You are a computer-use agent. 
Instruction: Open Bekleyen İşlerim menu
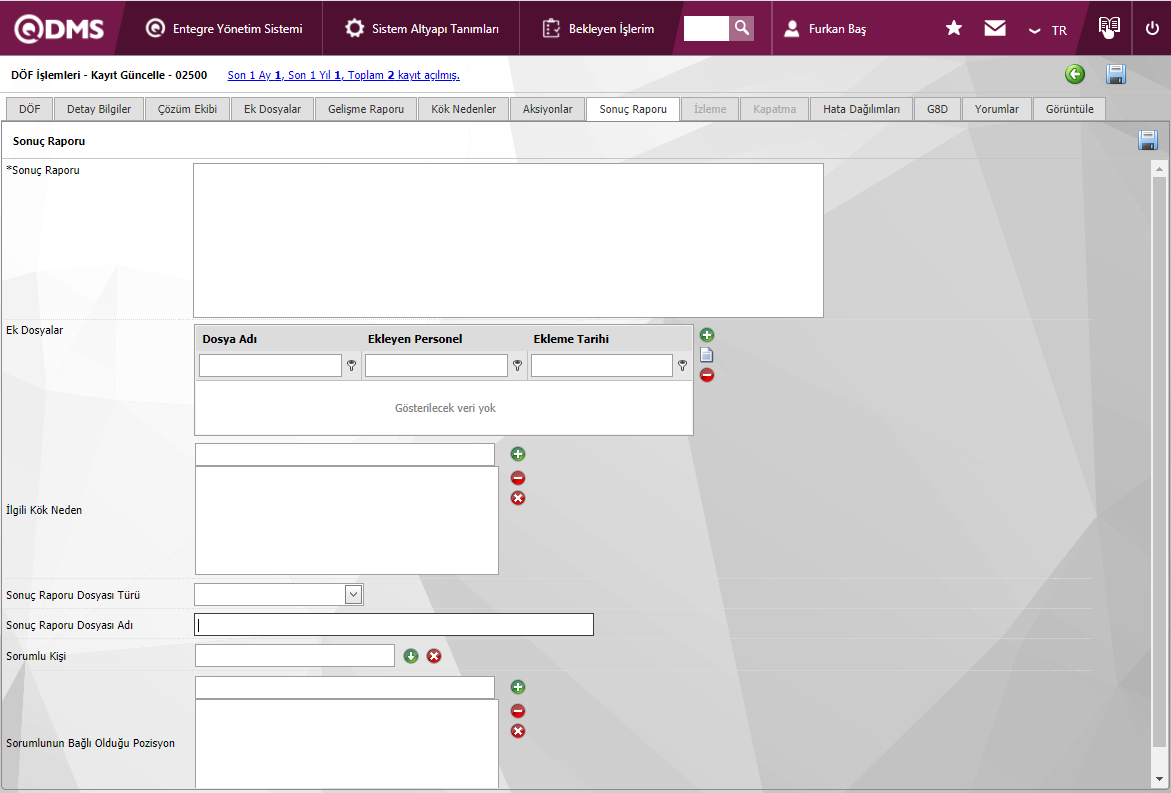[598, 28]
